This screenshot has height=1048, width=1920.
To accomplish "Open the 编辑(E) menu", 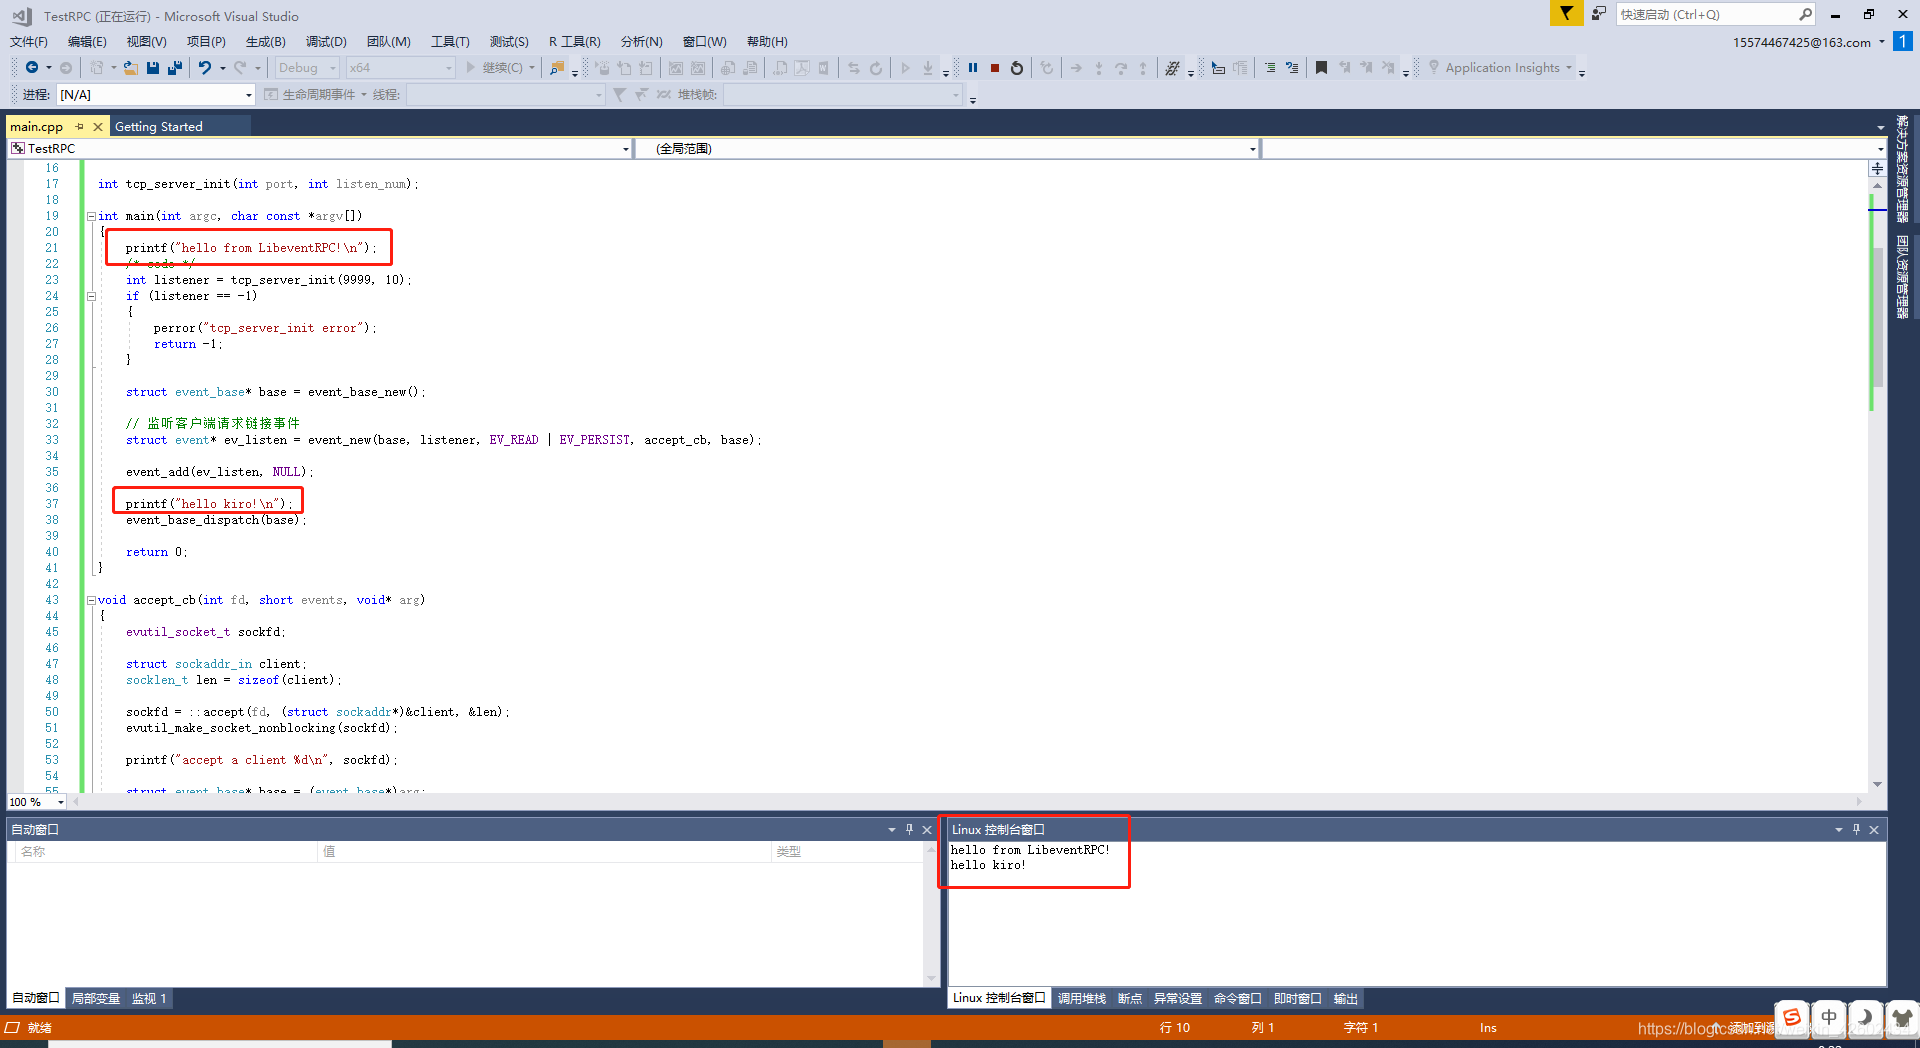I will click(x=87, y=42).
